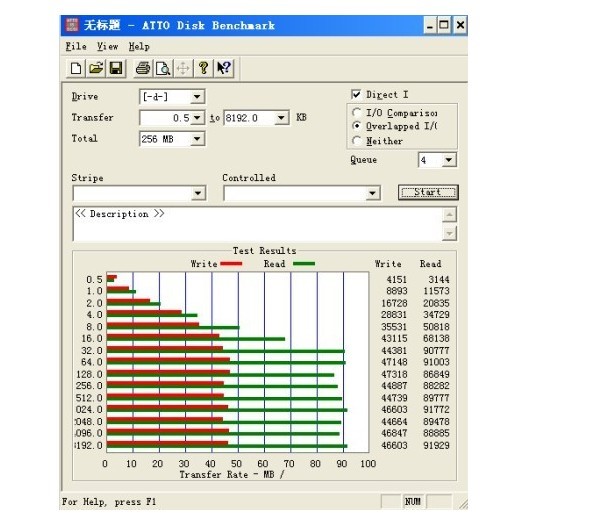
Task: Click the ATTO app icon in title bar
Action: [x=72, y=24]
